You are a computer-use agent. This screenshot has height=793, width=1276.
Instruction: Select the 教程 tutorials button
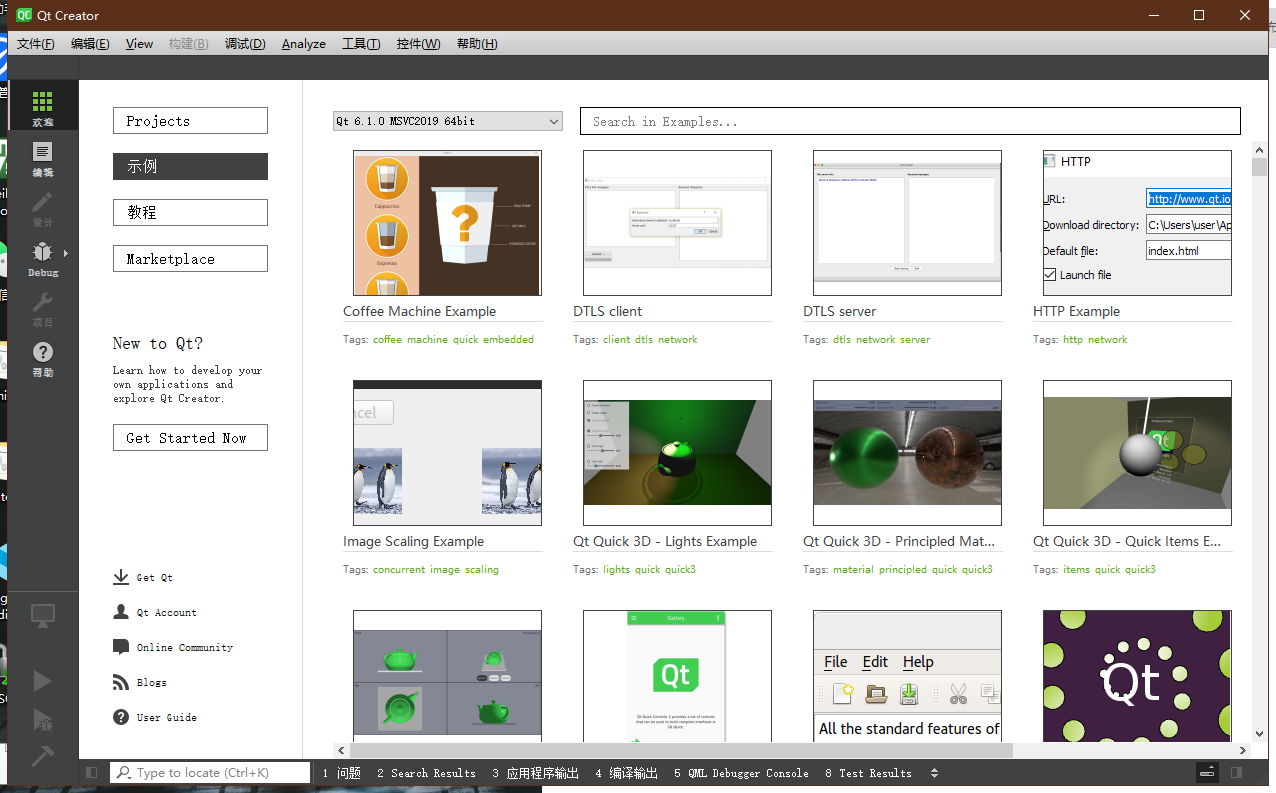click(x=190, y=212)
